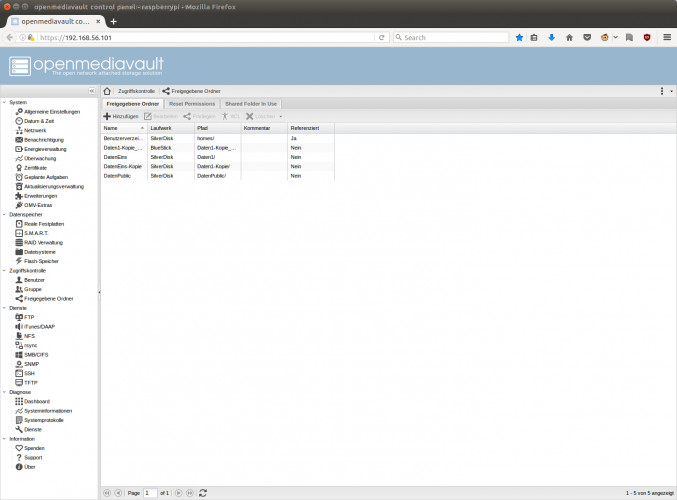
Task: Click Zugriffskontrolle breadcrumb link
Action: (x=136, y=91)
